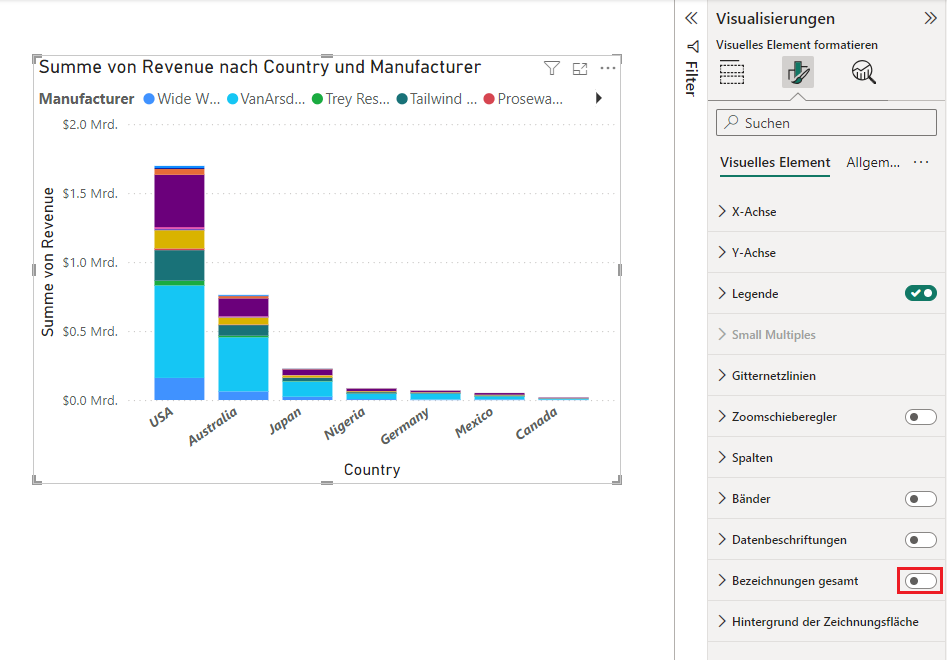Screen dimensions: 947x660
Task: Expand the X-Achse section
Action: (754, 212)
